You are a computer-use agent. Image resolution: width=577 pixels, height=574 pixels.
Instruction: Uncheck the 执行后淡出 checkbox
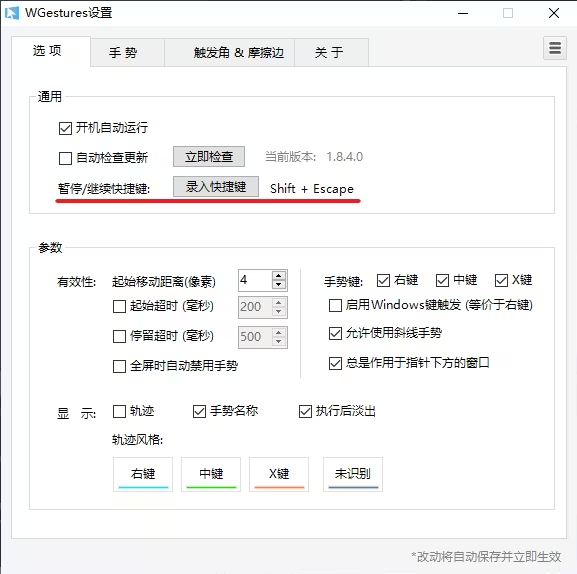[x=305, y=411]
